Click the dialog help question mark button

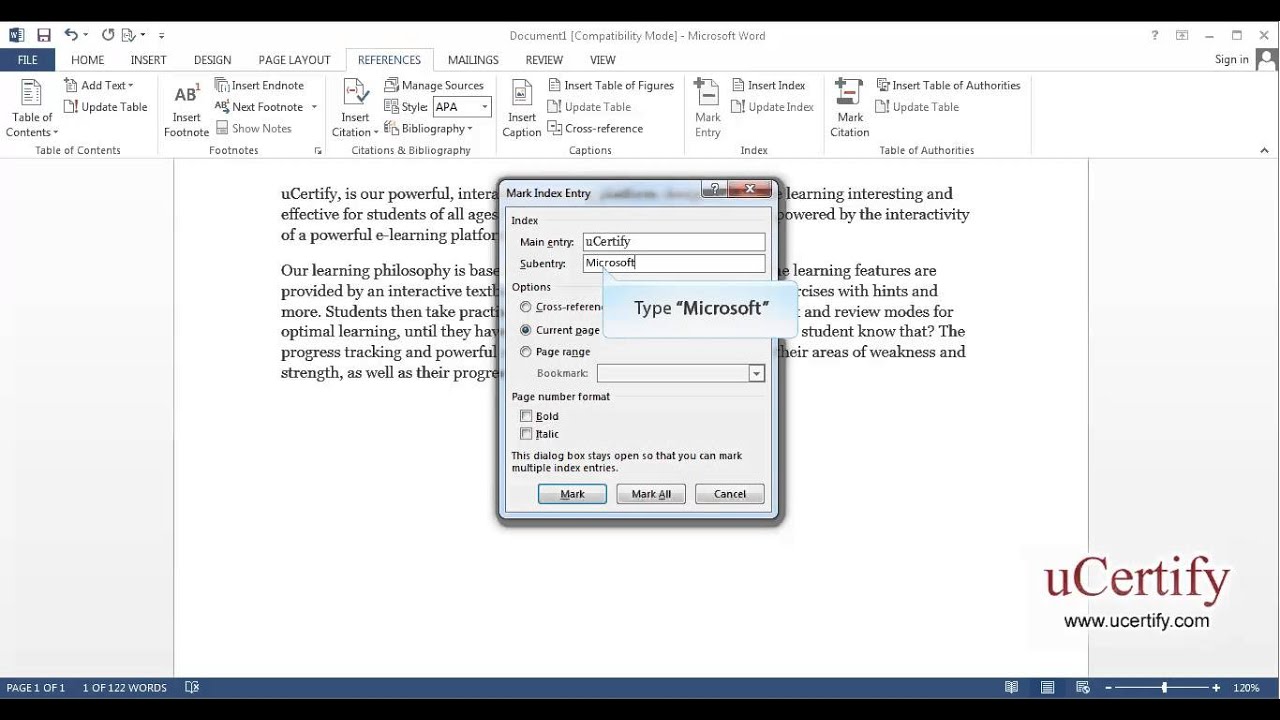tap(714, 189)
